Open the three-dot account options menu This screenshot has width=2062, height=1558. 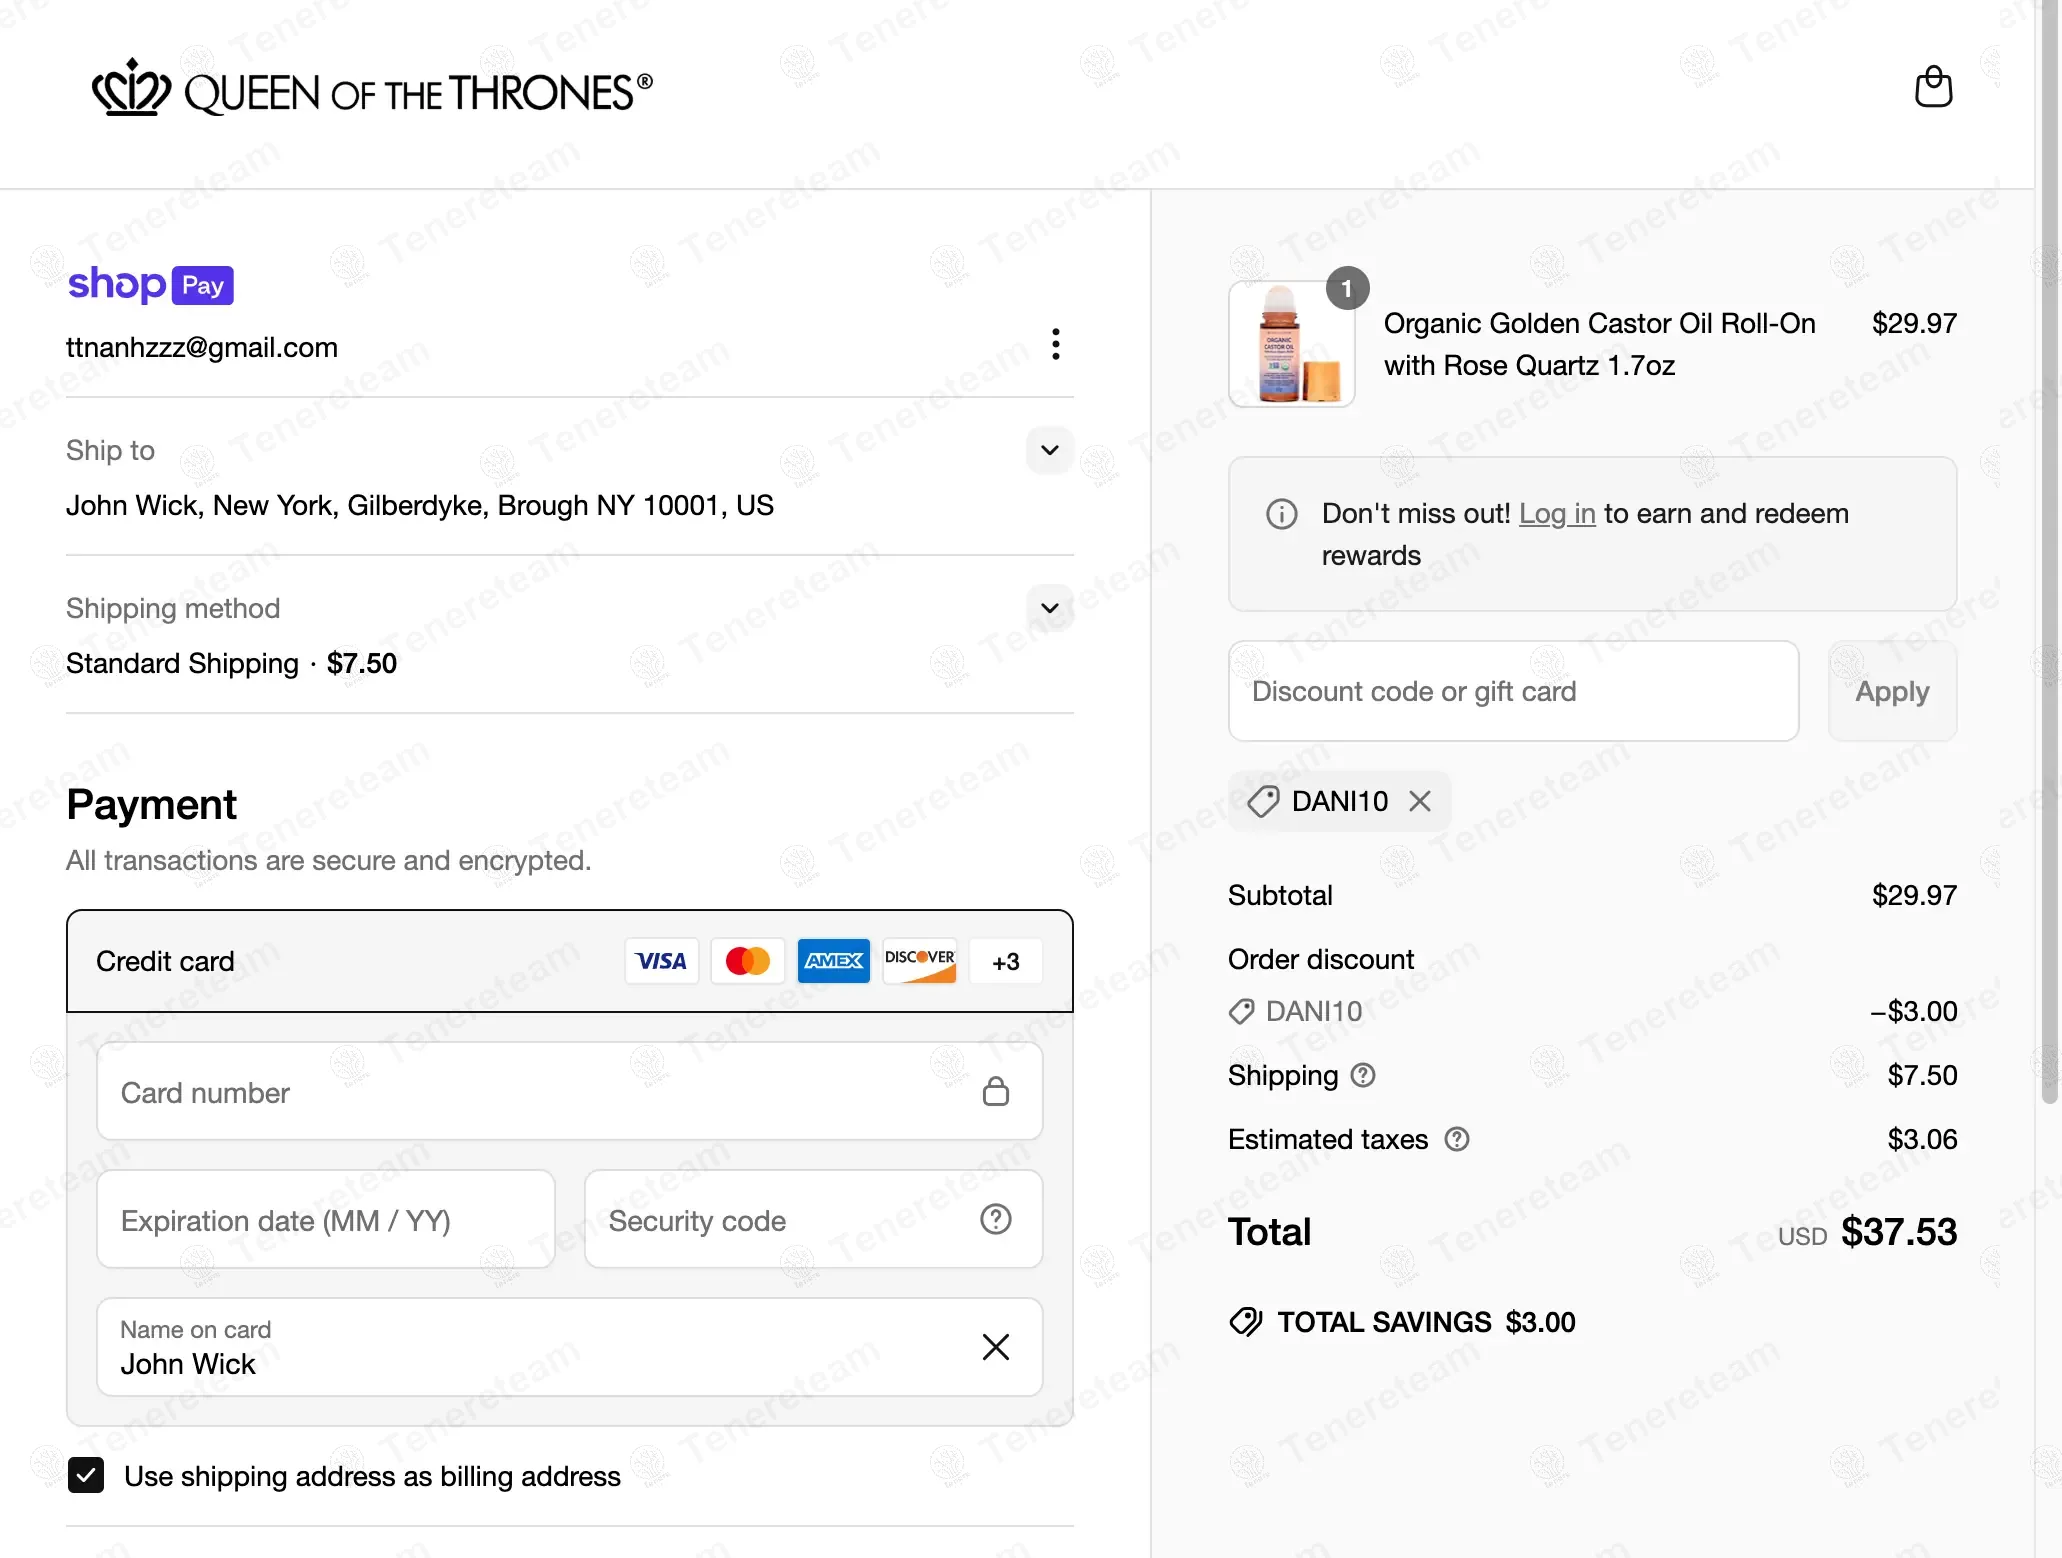coord(1055,344)
